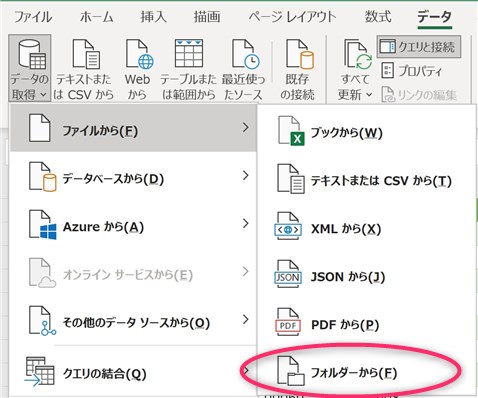Click the tables merge icon beside クエリの結合
Image resolution: width=478 pixels, height=398 pixels.
click(40, 371)
